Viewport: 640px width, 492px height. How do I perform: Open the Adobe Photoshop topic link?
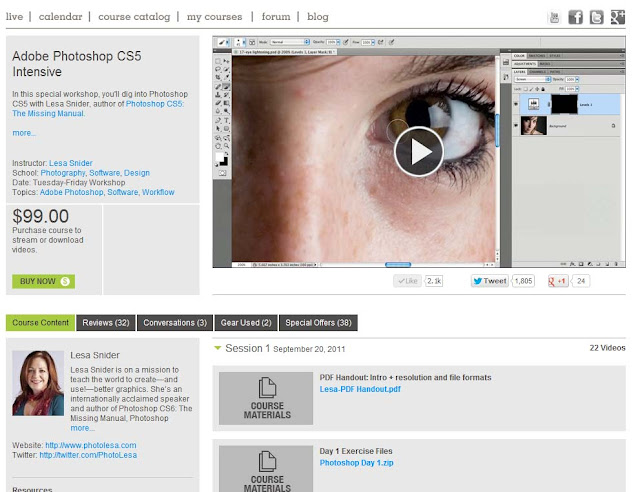click(71, 192)
